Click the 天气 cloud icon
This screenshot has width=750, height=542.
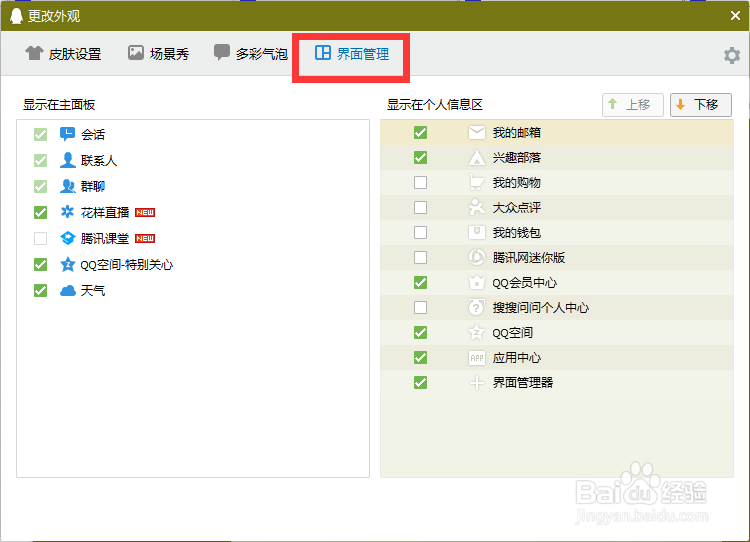[67, 290]
